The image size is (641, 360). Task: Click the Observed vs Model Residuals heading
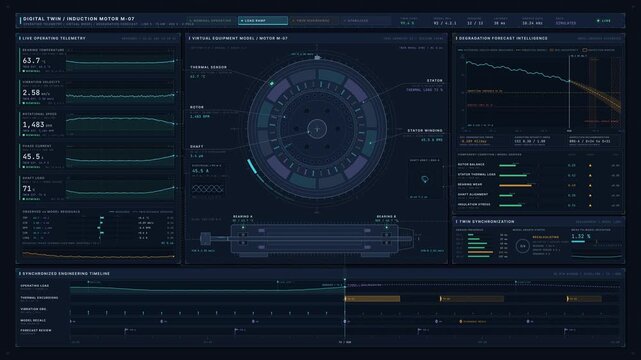click(51, 212)
